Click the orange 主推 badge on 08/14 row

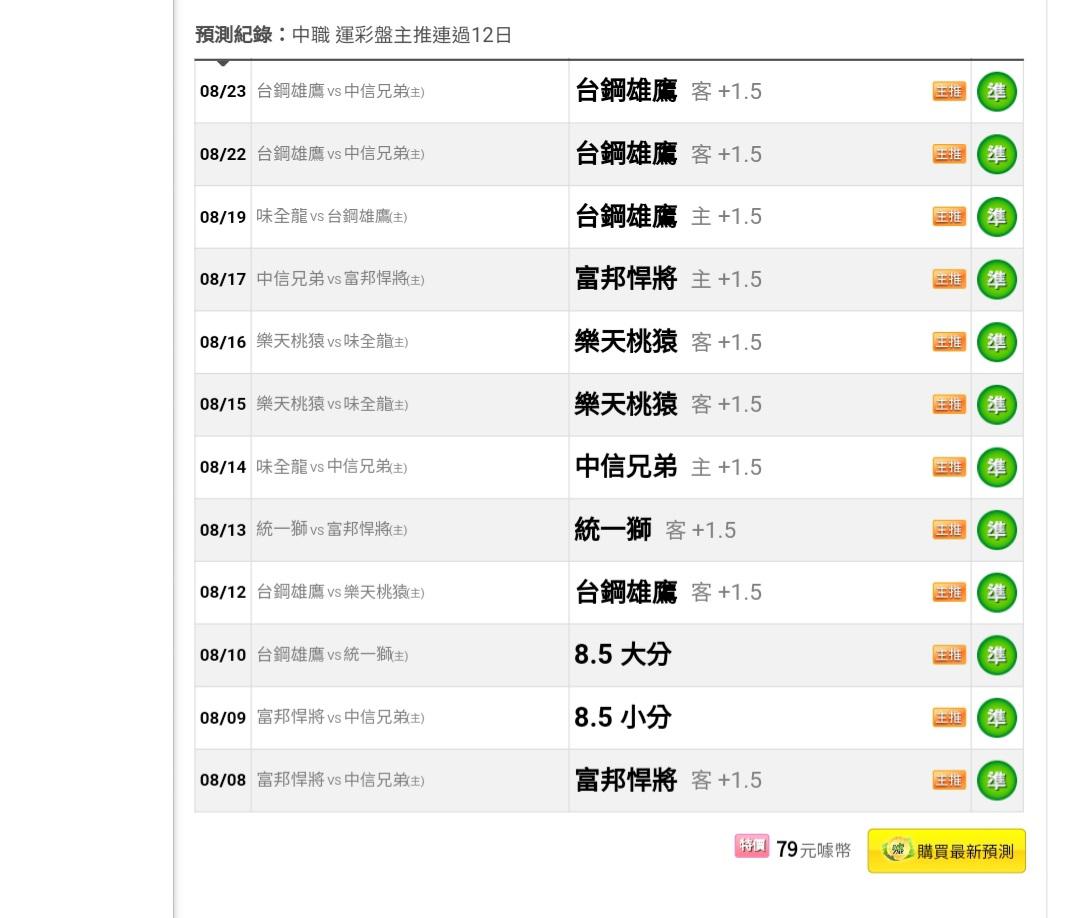coord(949,467)
